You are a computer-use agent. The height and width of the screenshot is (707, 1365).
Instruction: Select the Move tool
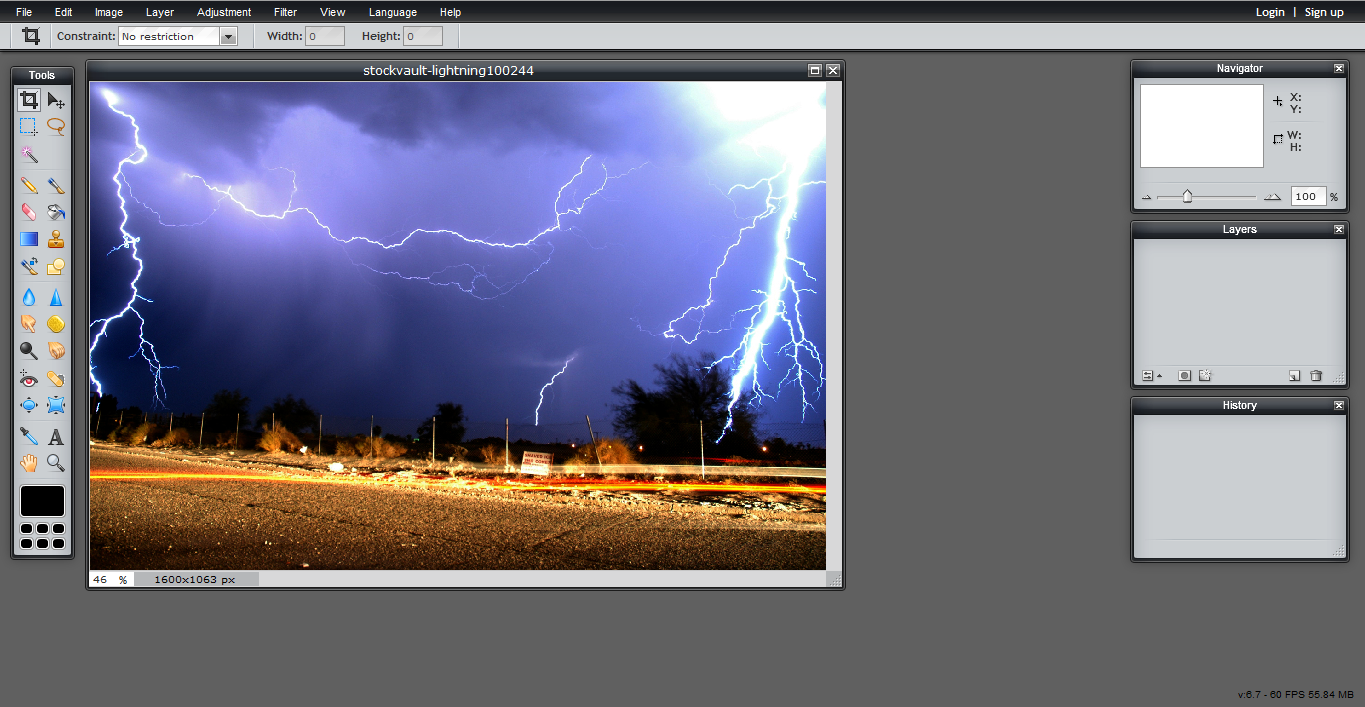pos(56,100)
